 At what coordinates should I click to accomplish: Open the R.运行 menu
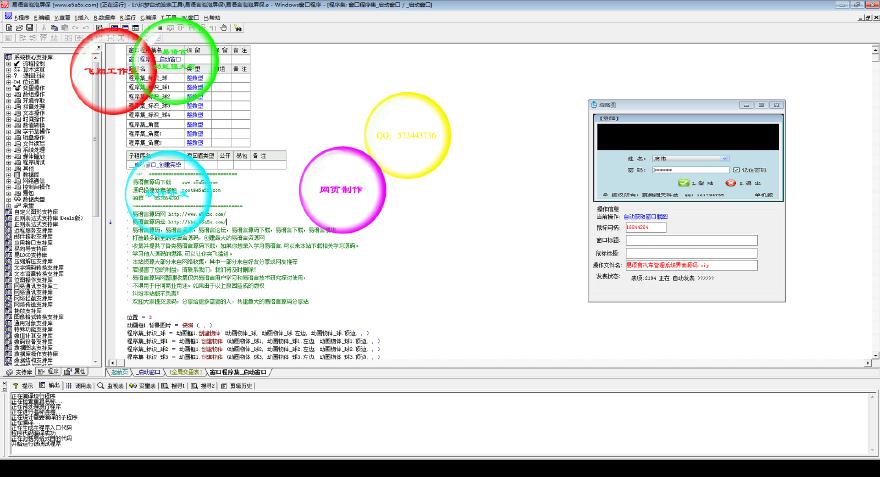[128, 18]
